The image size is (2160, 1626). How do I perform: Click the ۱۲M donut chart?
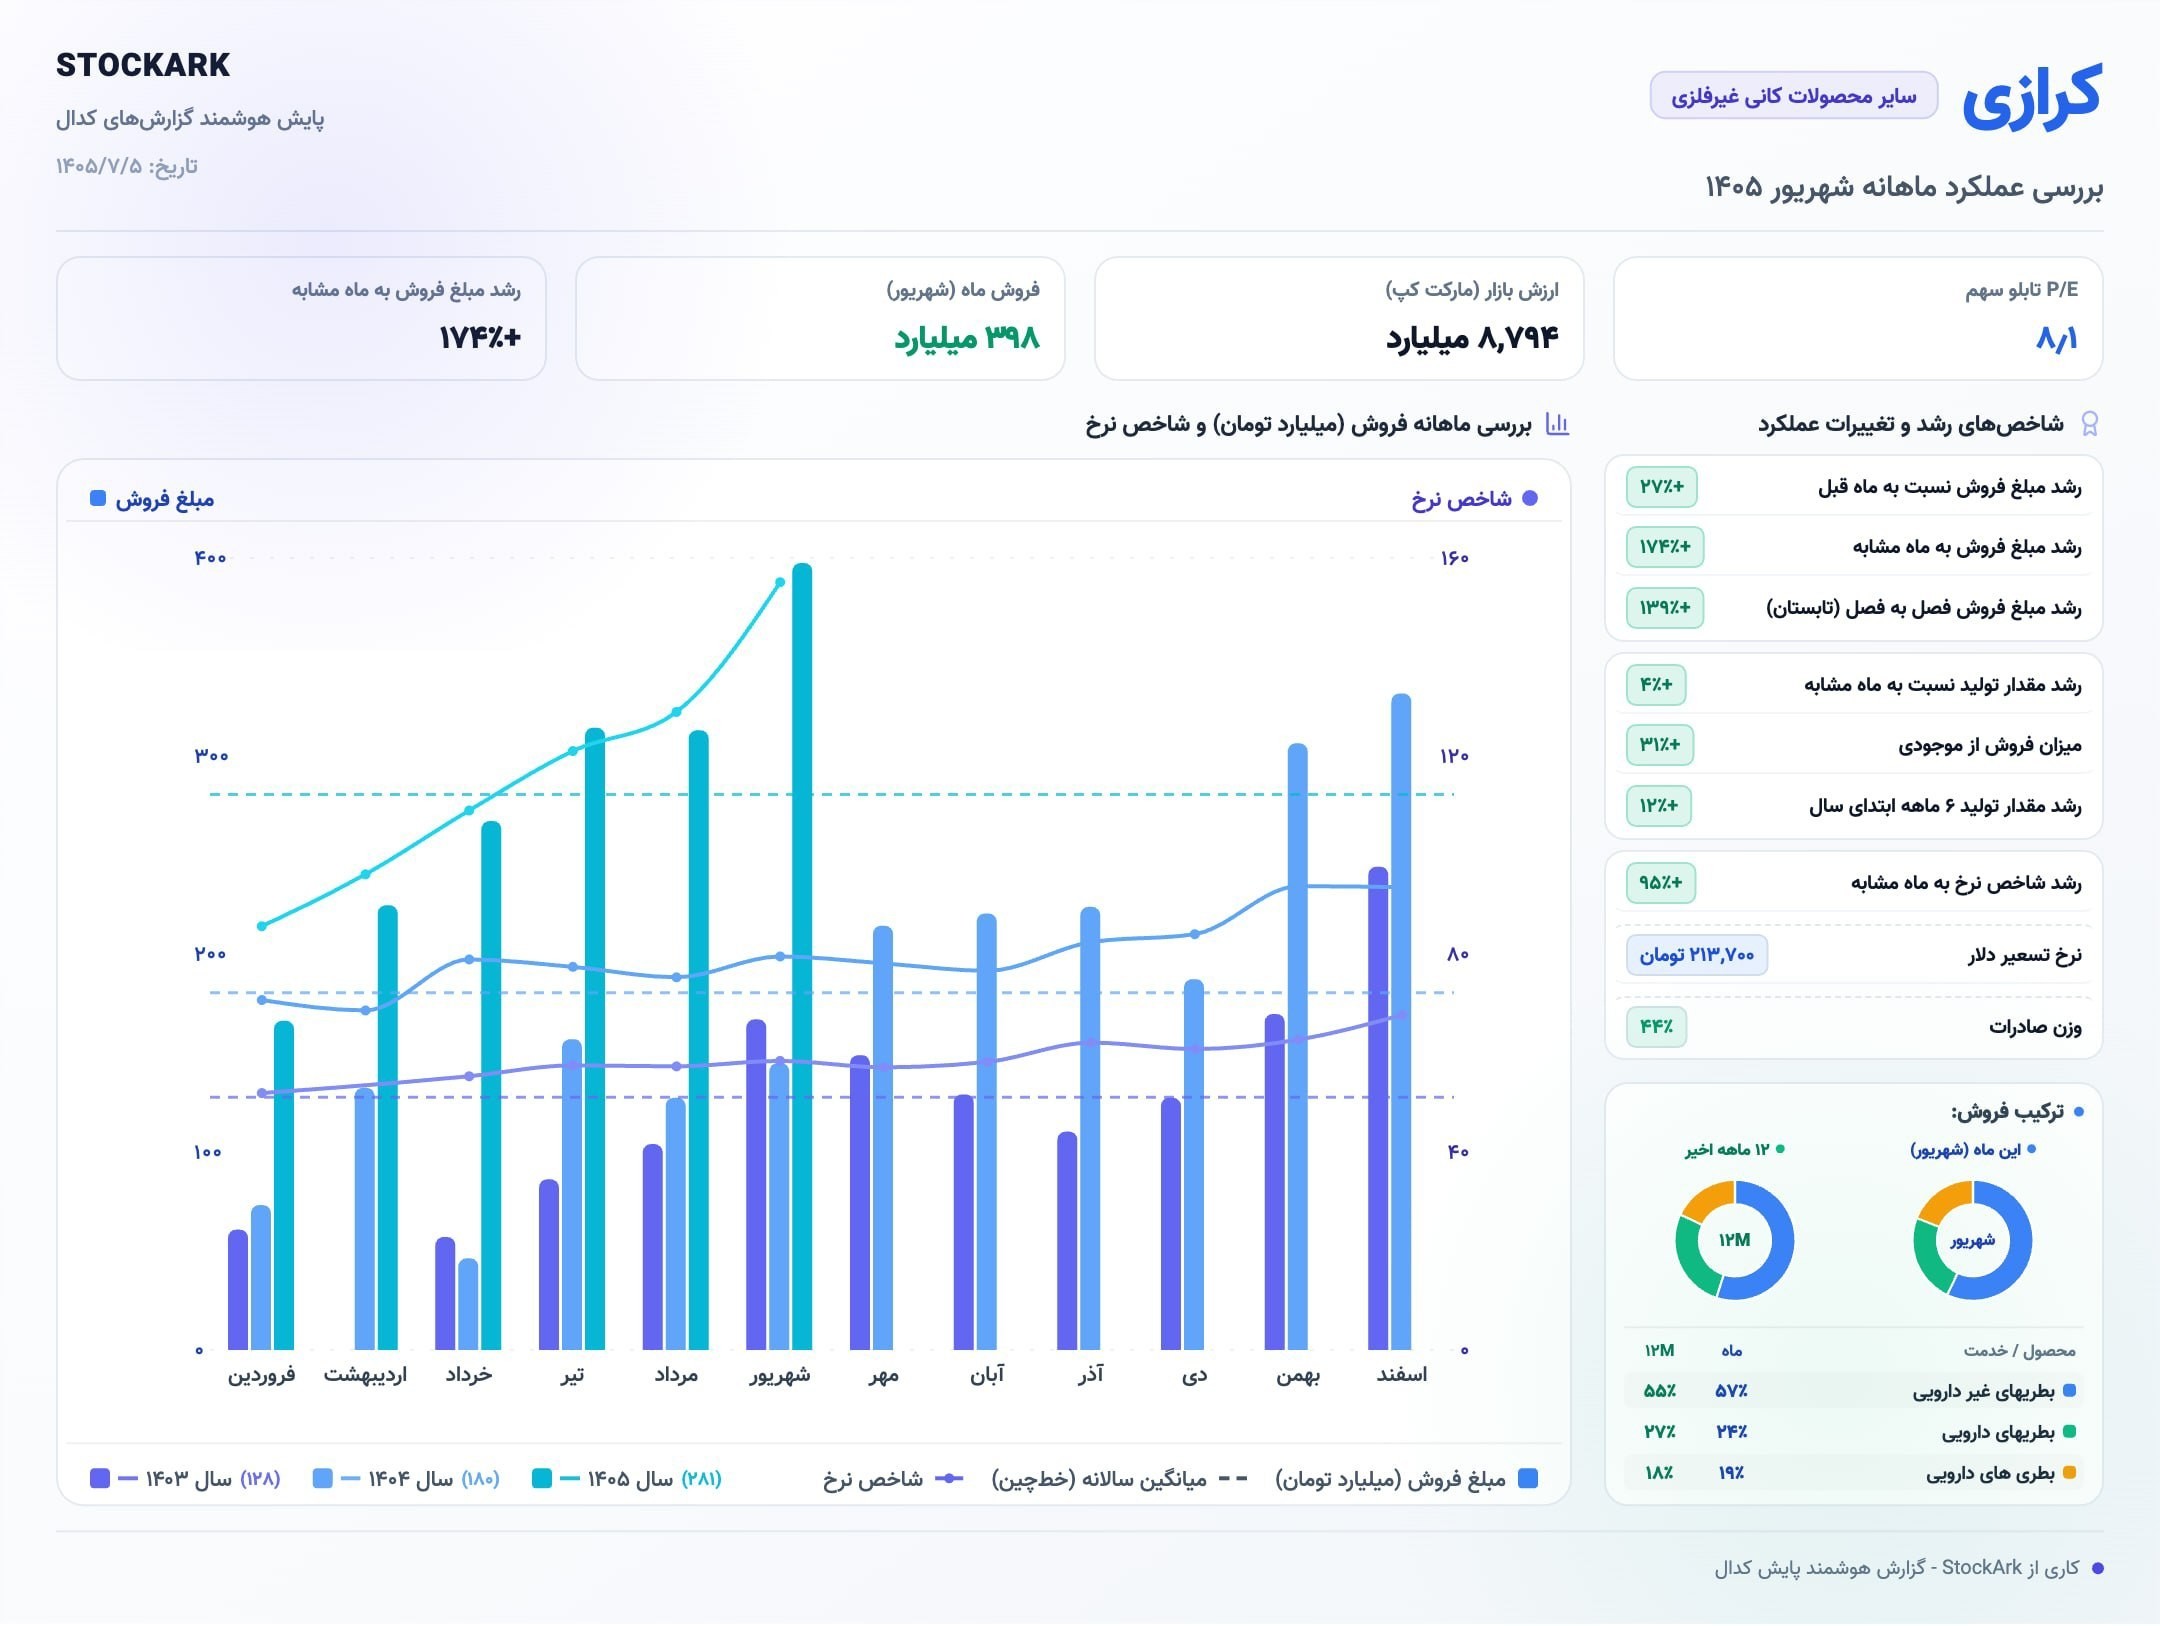pos(1734,1240)
